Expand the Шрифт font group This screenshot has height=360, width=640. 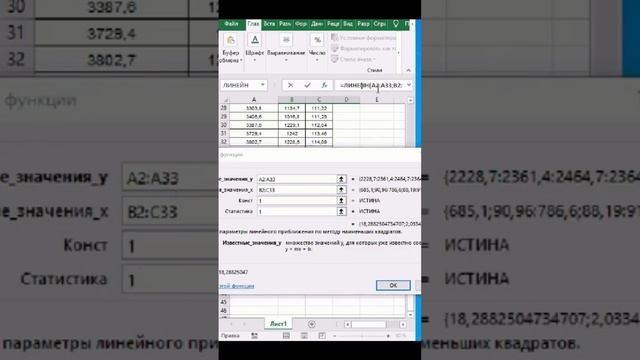255,49
